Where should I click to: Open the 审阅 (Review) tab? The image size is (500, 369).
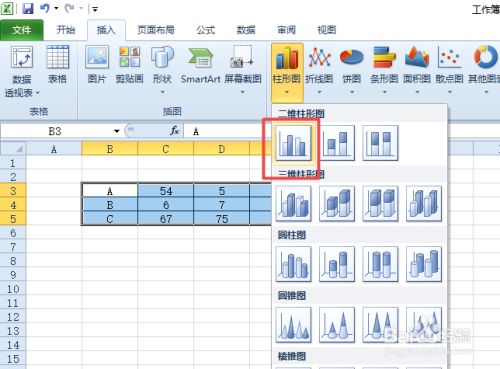[x=286, y=30]
